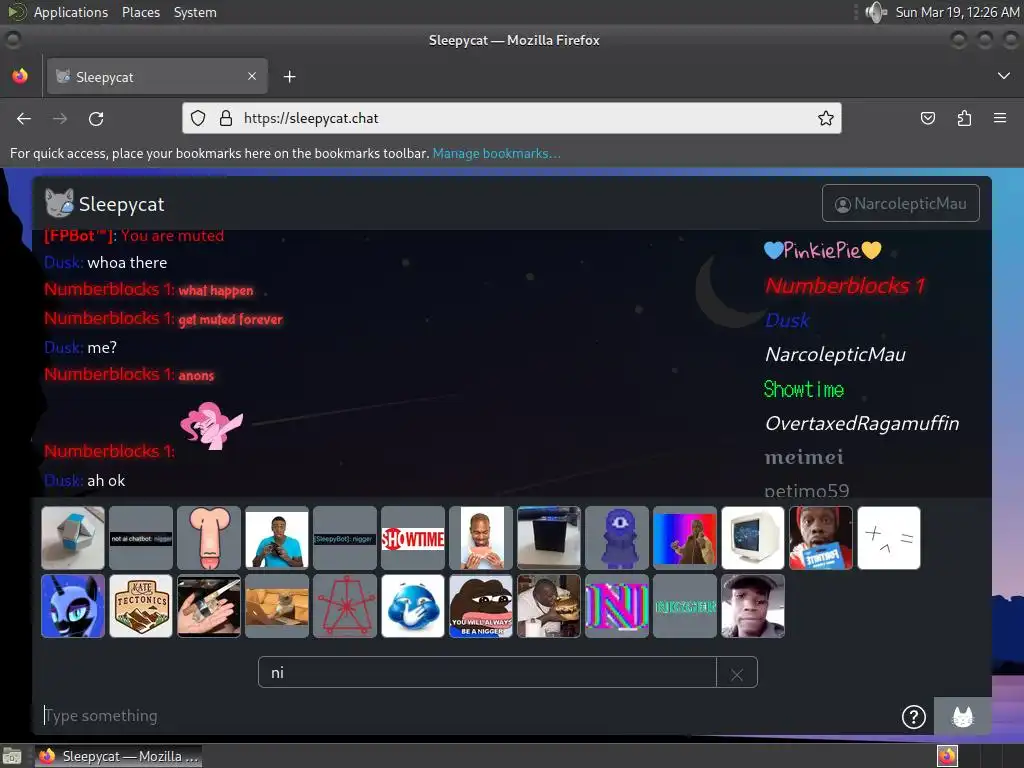Click the system volume speaker icon
Screen dimensions: 1024x768
pos(875,12)
